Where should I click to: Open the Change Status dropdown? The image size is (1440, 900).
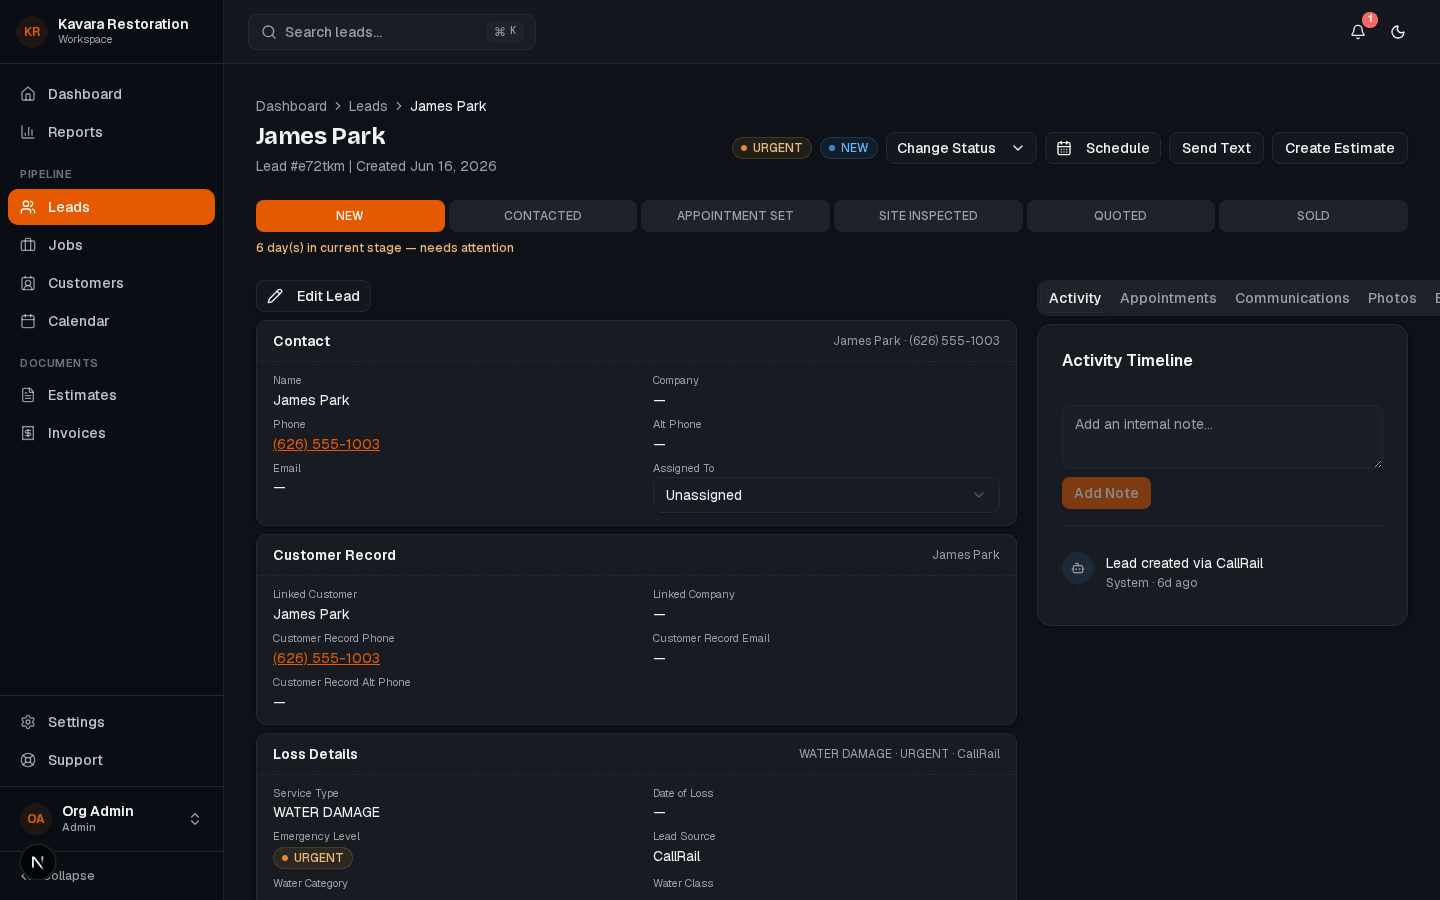(961, 148)
